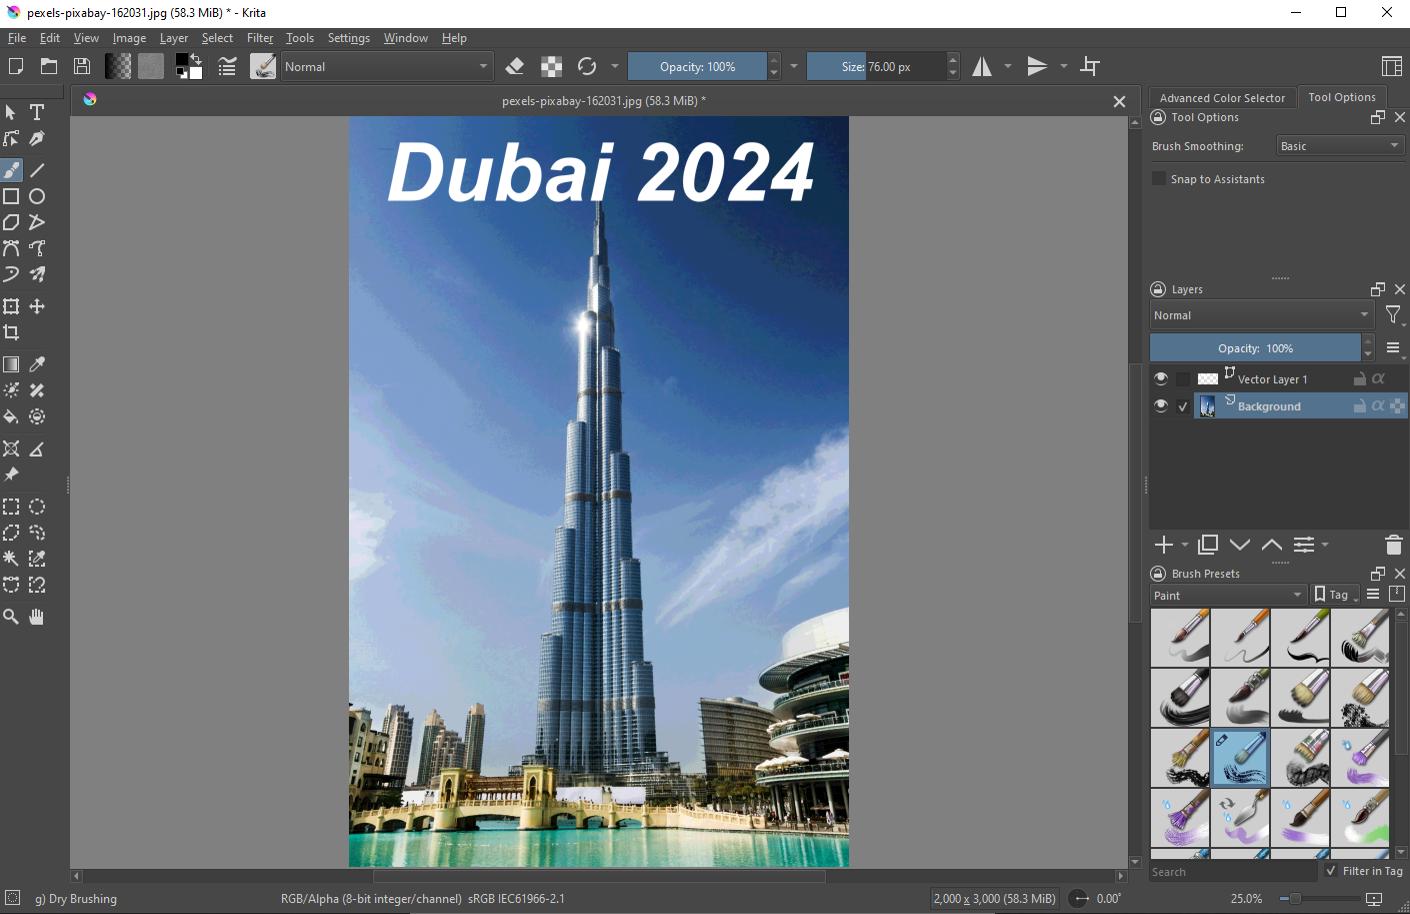The image size is (1410, 914).
Task: Switch to the Advanced Color Selector tab
Action: click(x=1222, y=98)
